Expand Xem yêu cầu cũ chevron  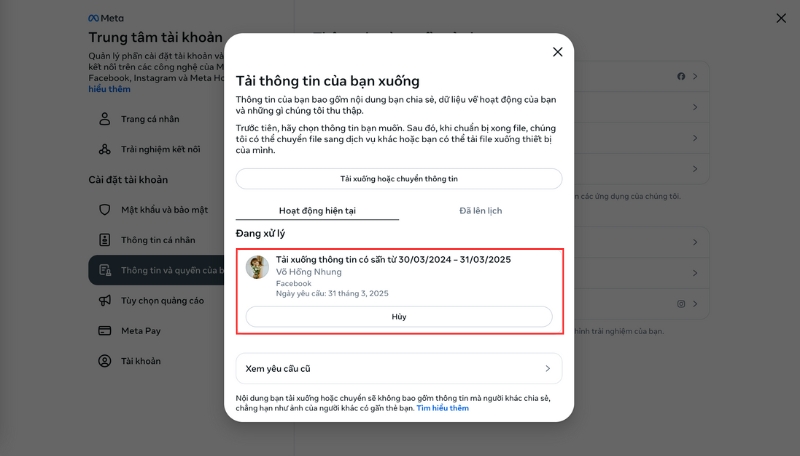(x=547, y=368)
